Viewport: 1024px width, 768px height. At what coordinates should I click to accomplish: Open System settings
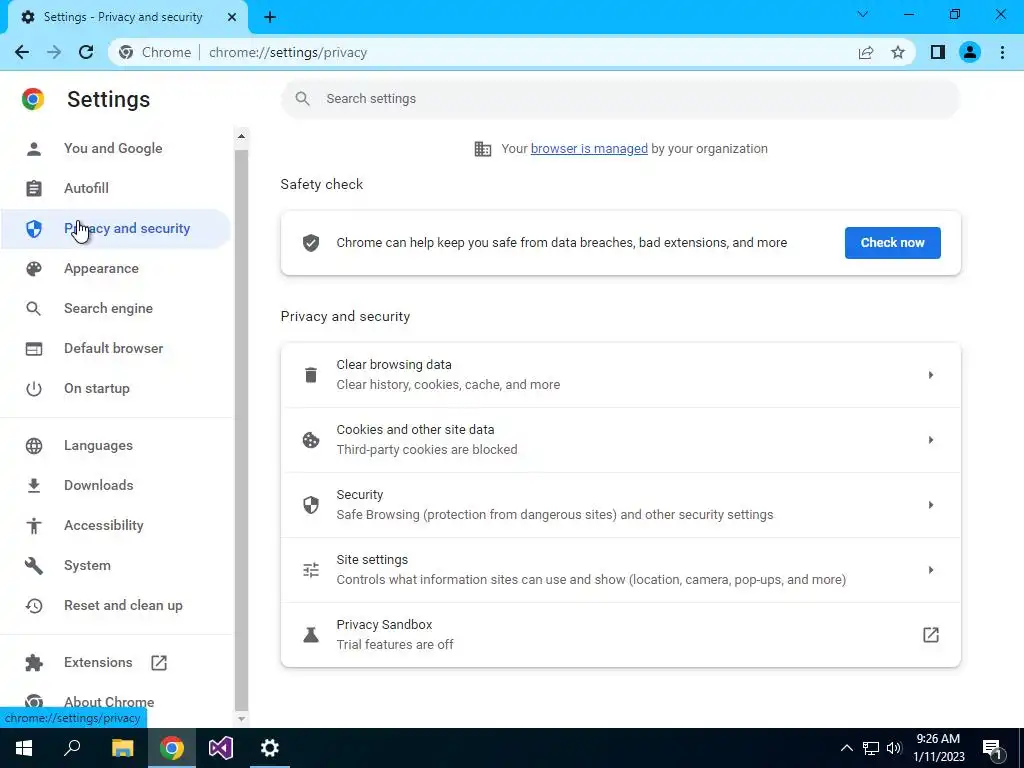116,566
